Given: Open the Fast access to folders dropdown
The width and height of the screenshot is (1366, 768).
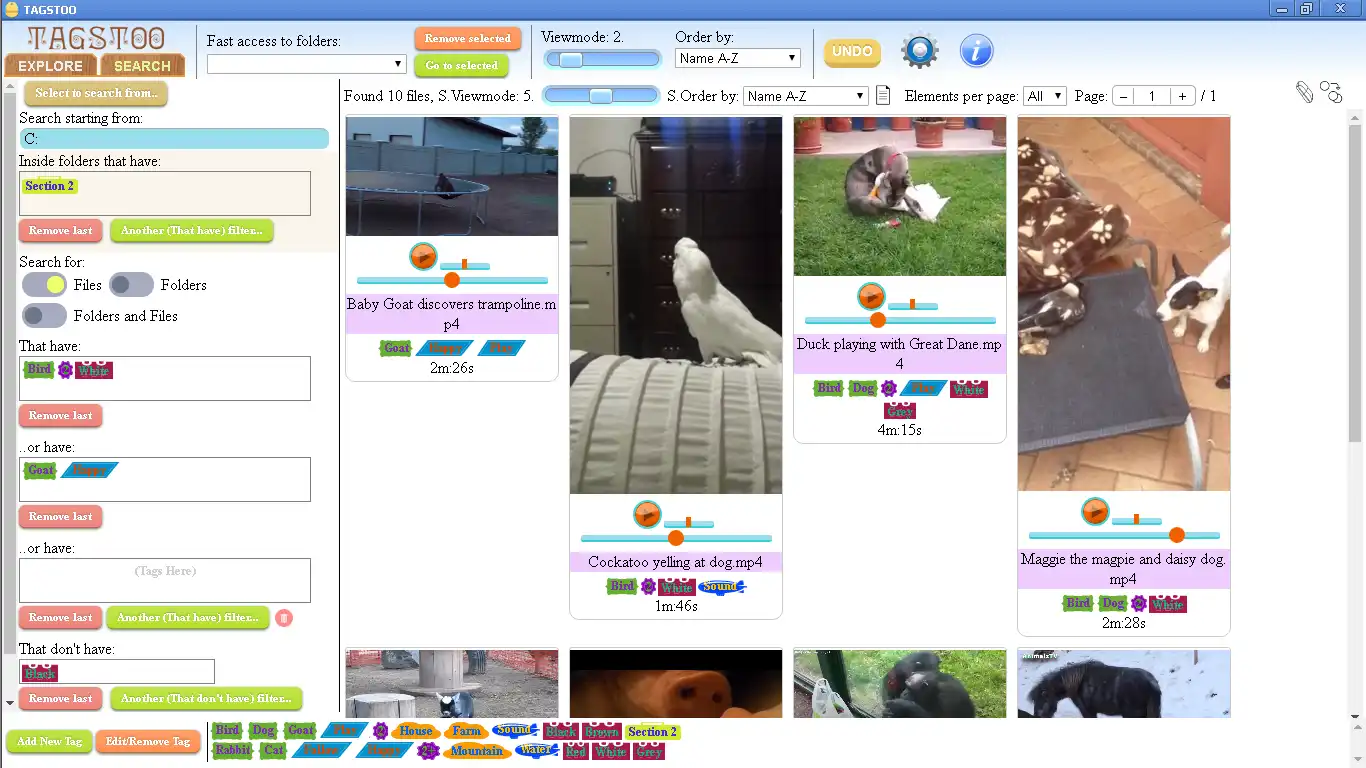Looking at the screenshot, I should click(306, 64).
